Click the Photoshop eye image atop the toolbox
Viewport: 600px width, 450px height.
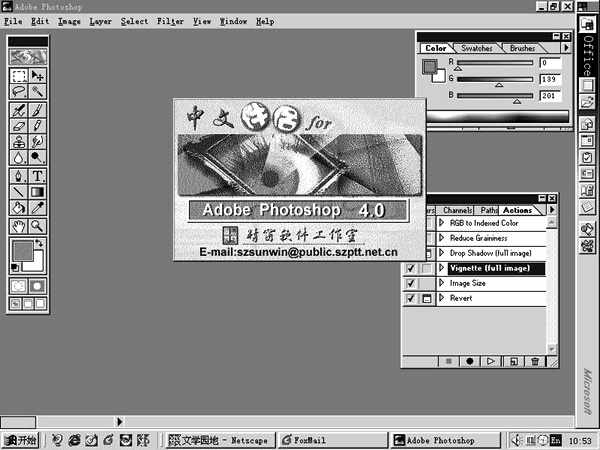point(28,57)
